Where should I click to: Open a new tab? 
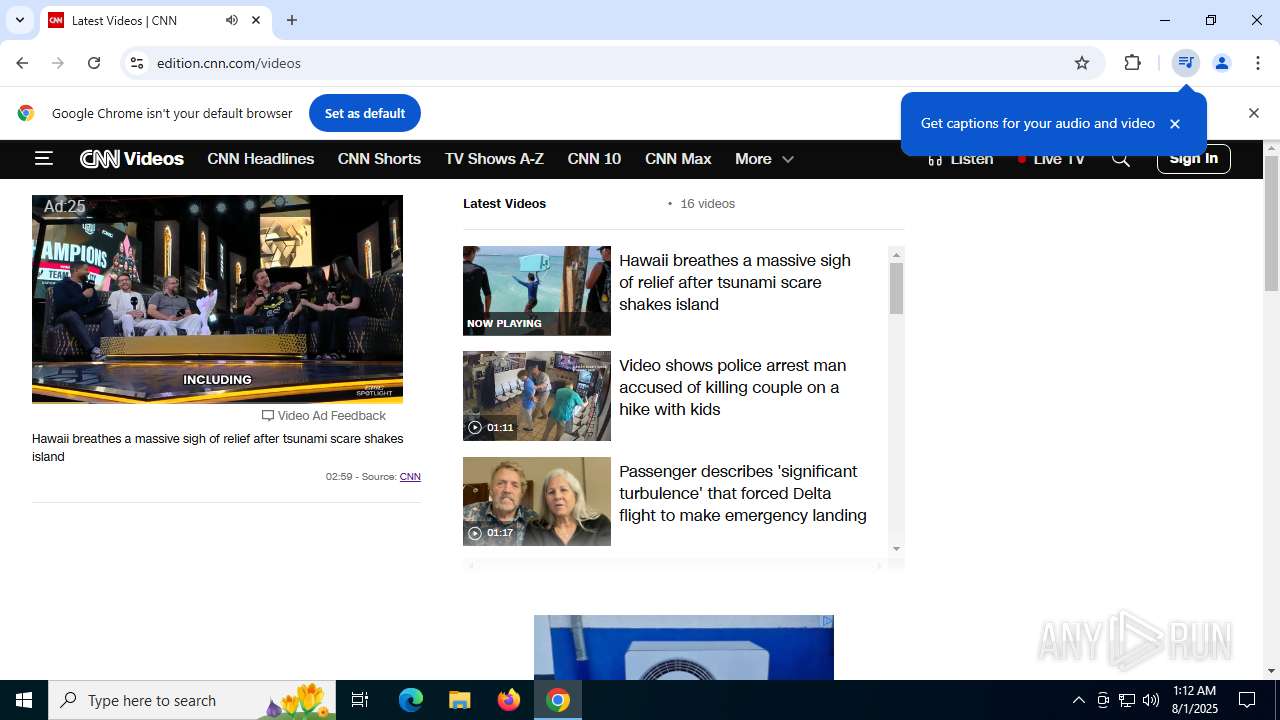[292, 20]
